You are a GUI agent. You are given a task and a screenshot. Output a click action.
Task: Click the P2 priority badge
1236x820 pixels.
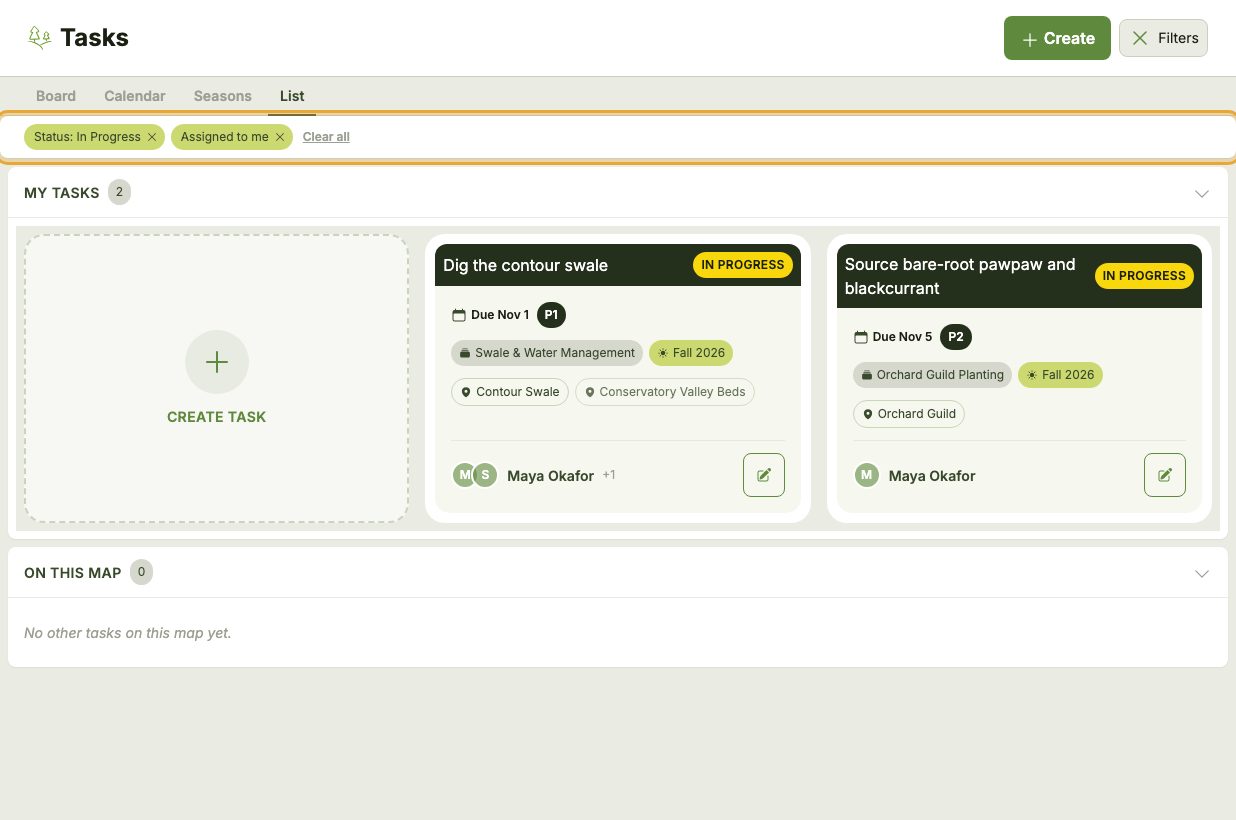[x=956, y=337]
